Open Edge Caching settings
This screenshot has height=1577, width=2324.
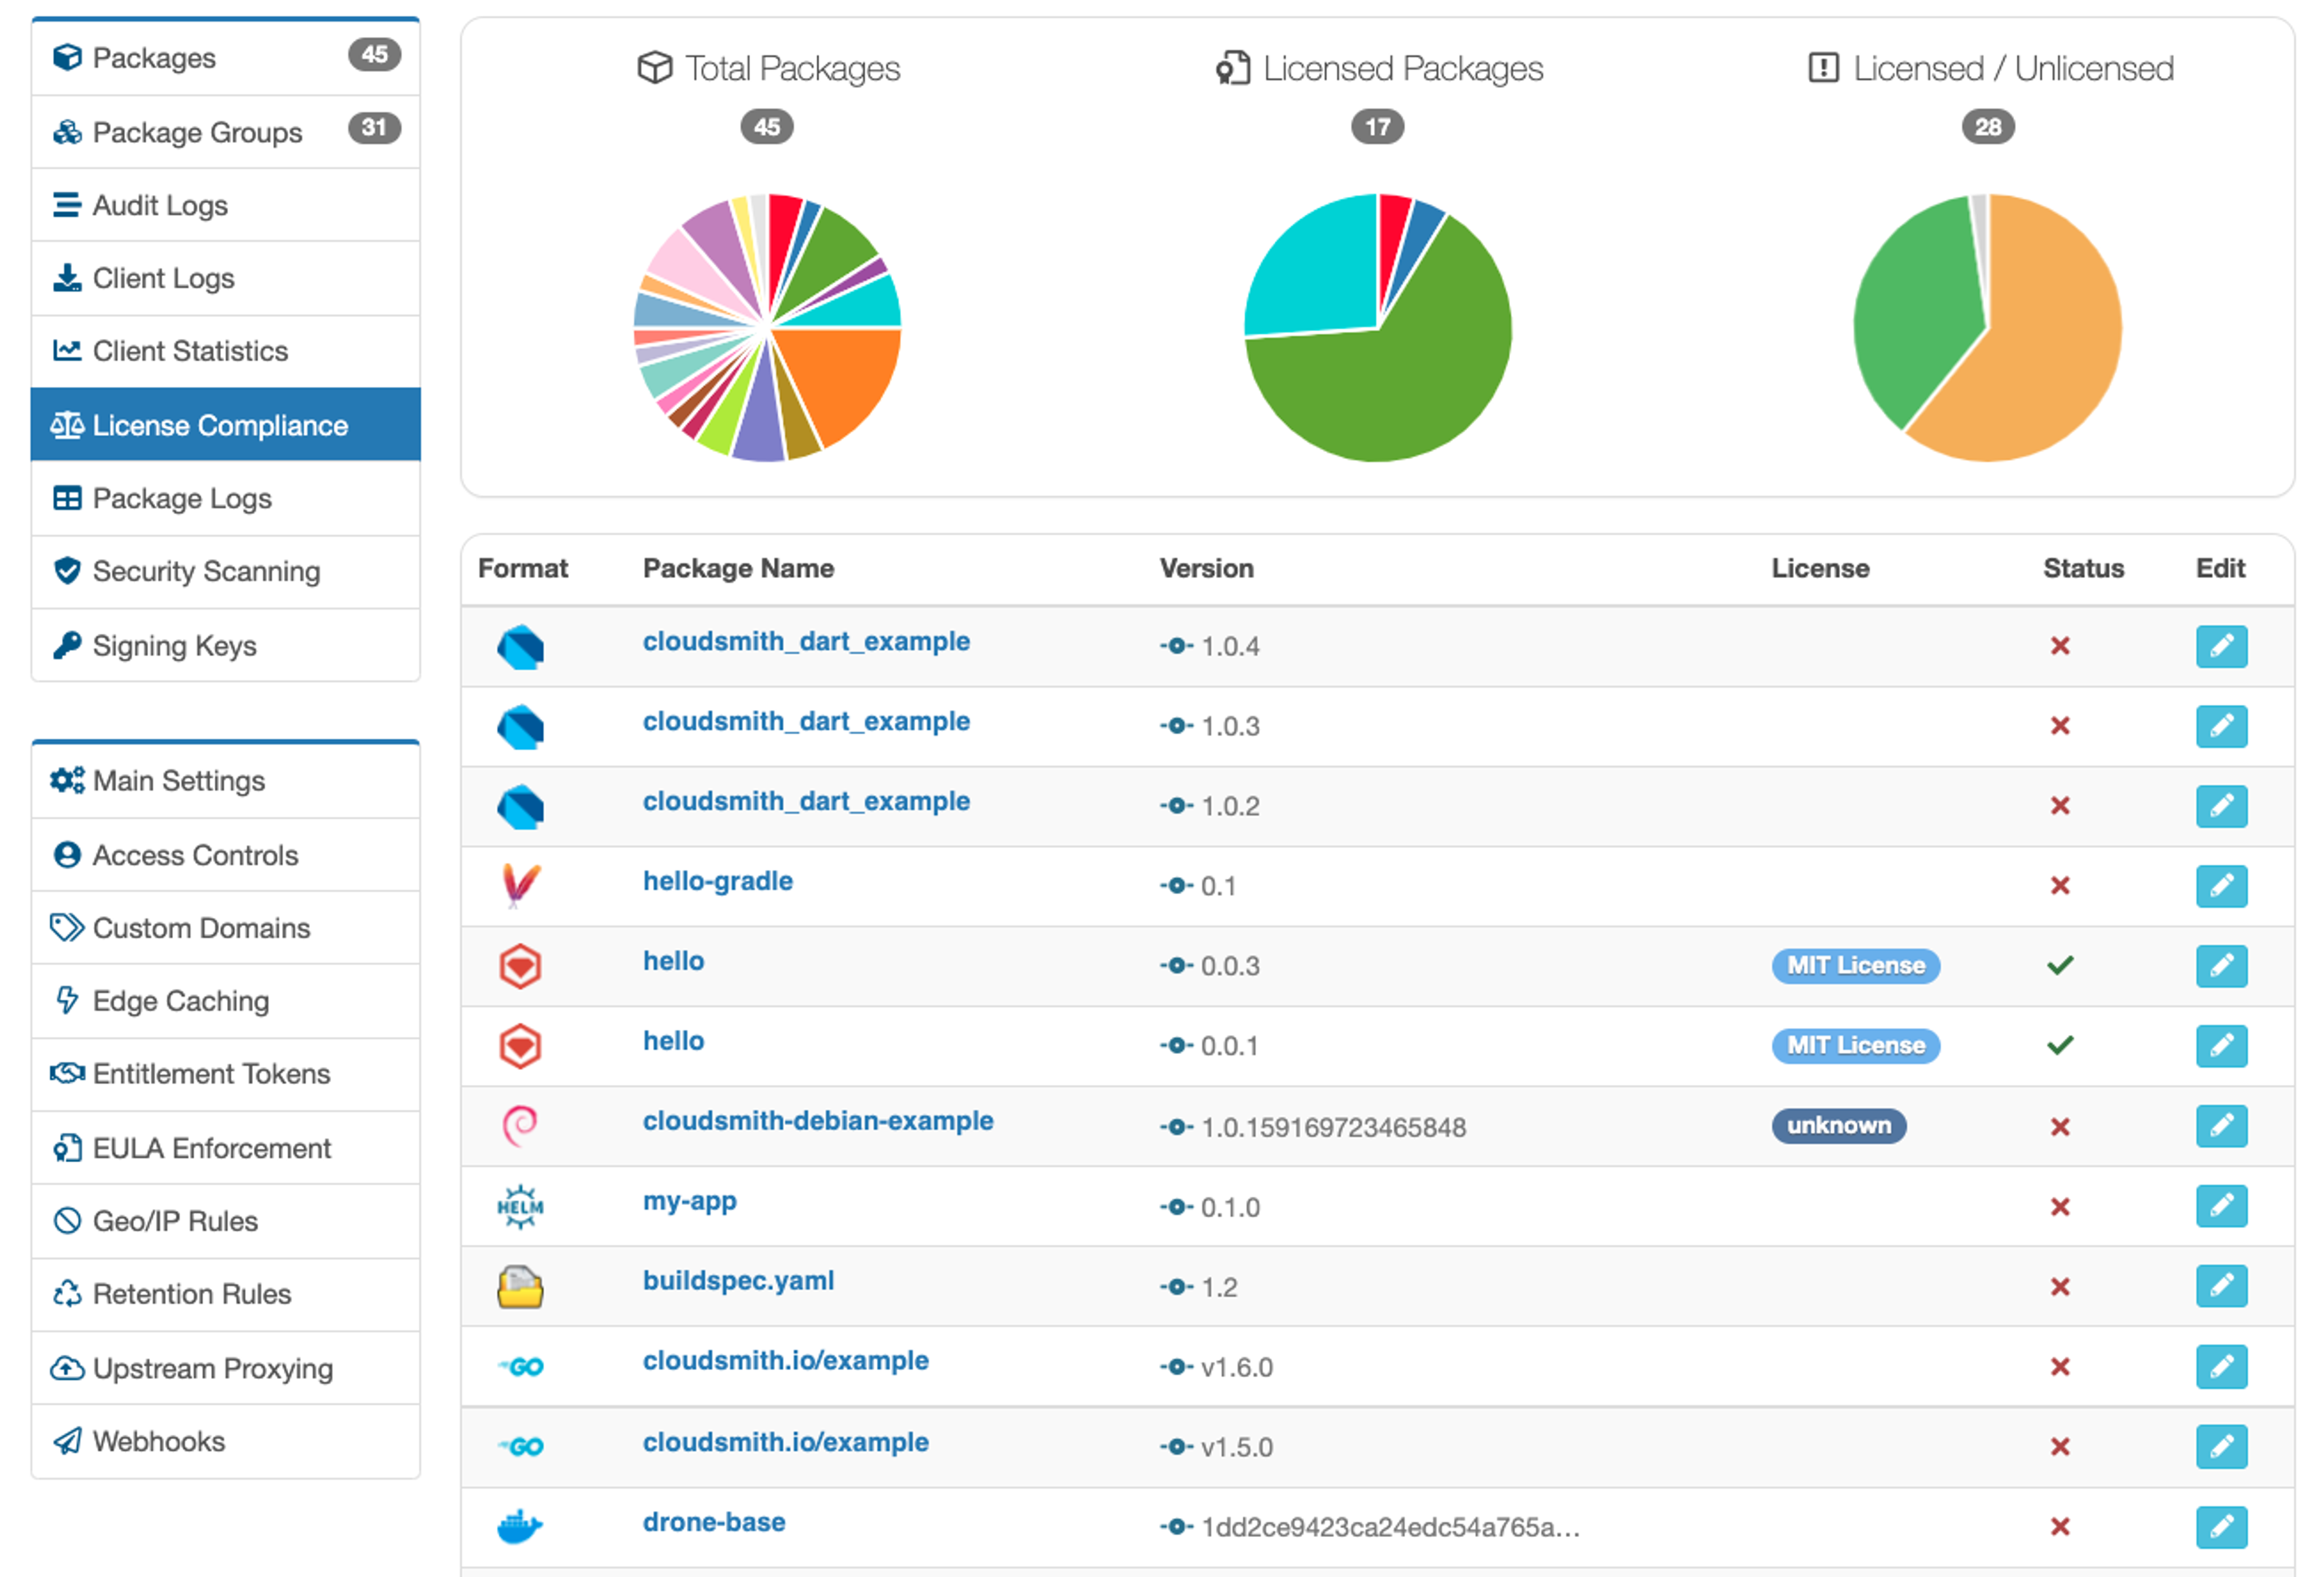coord(225,1001)
